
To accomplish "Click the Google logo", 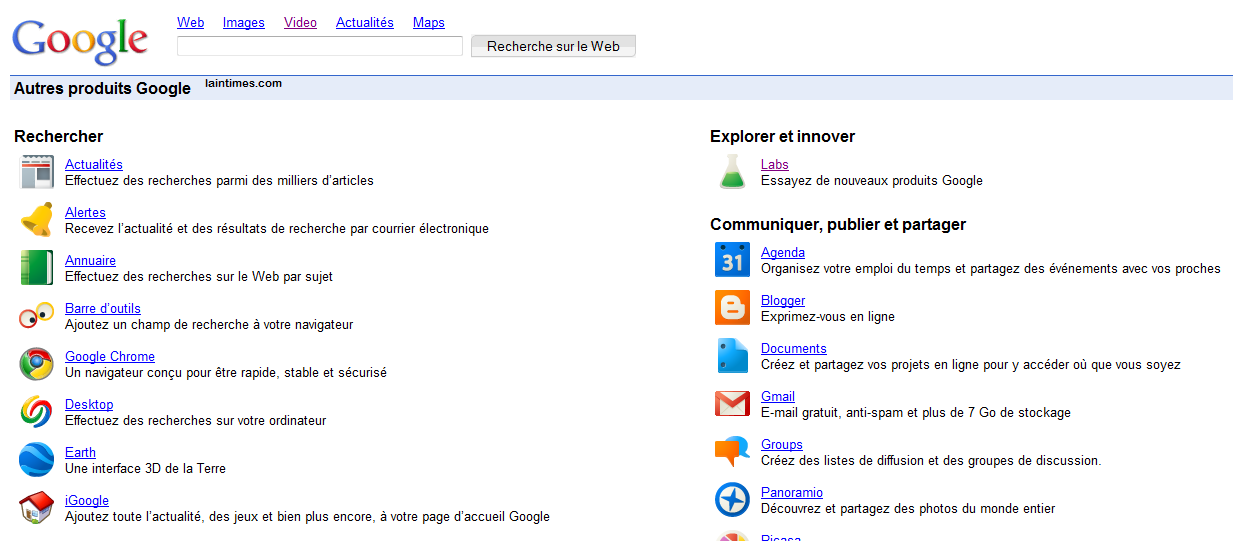I will (80, 41).
